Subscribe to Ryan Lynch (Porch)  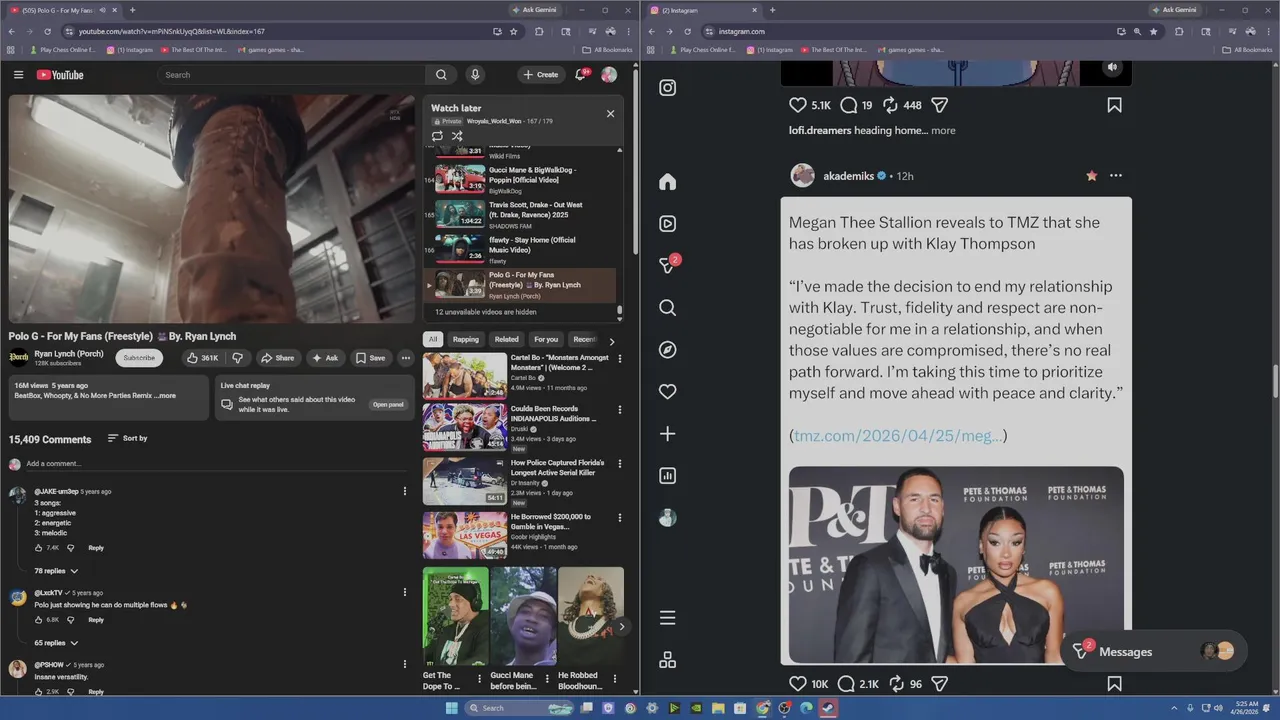pos(139,358)
